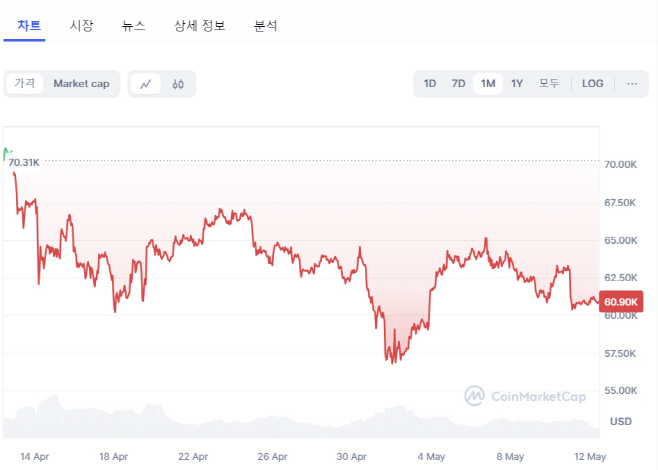
Task: Choose the 1M time range
Action: (x=488, y=84)
